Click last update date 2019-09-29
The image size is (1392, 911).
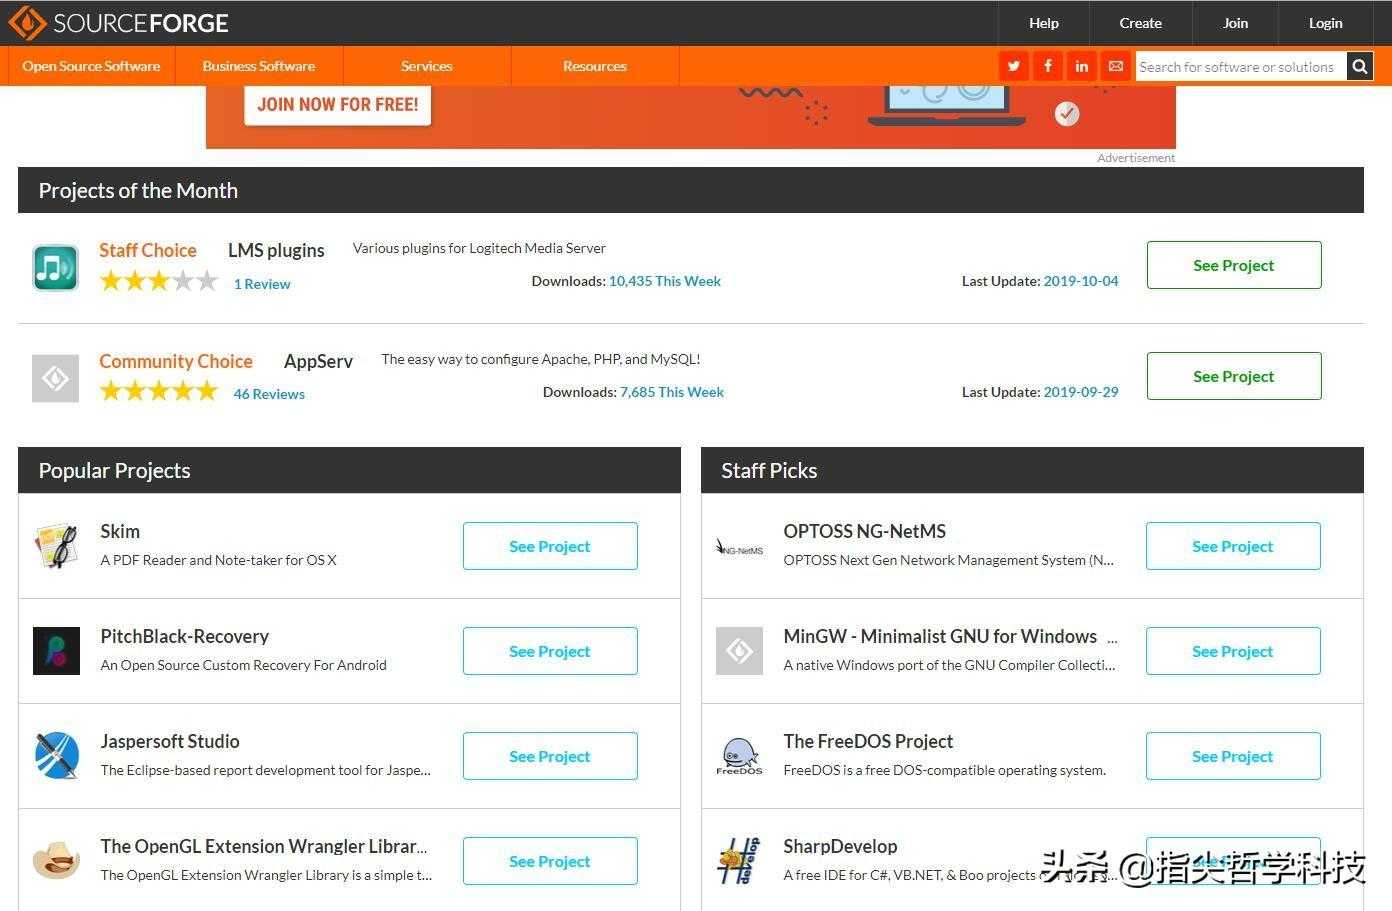(x=1081, y=392)
